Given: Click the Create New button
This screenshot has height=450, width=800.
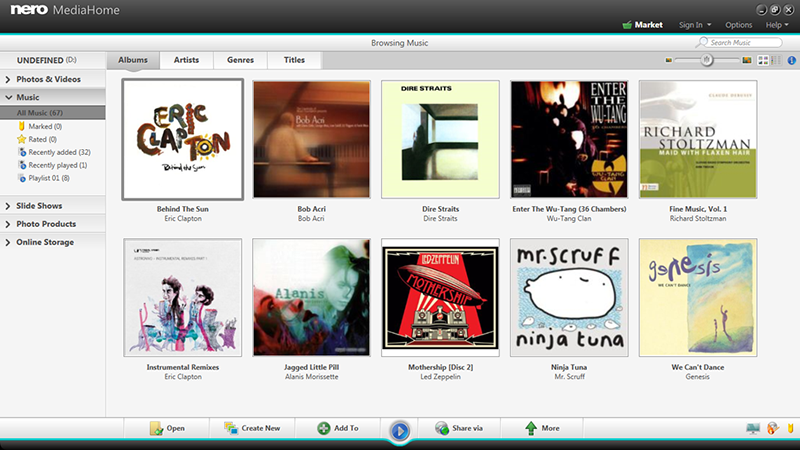Looking at the screenshot, I should coord(252,428).
